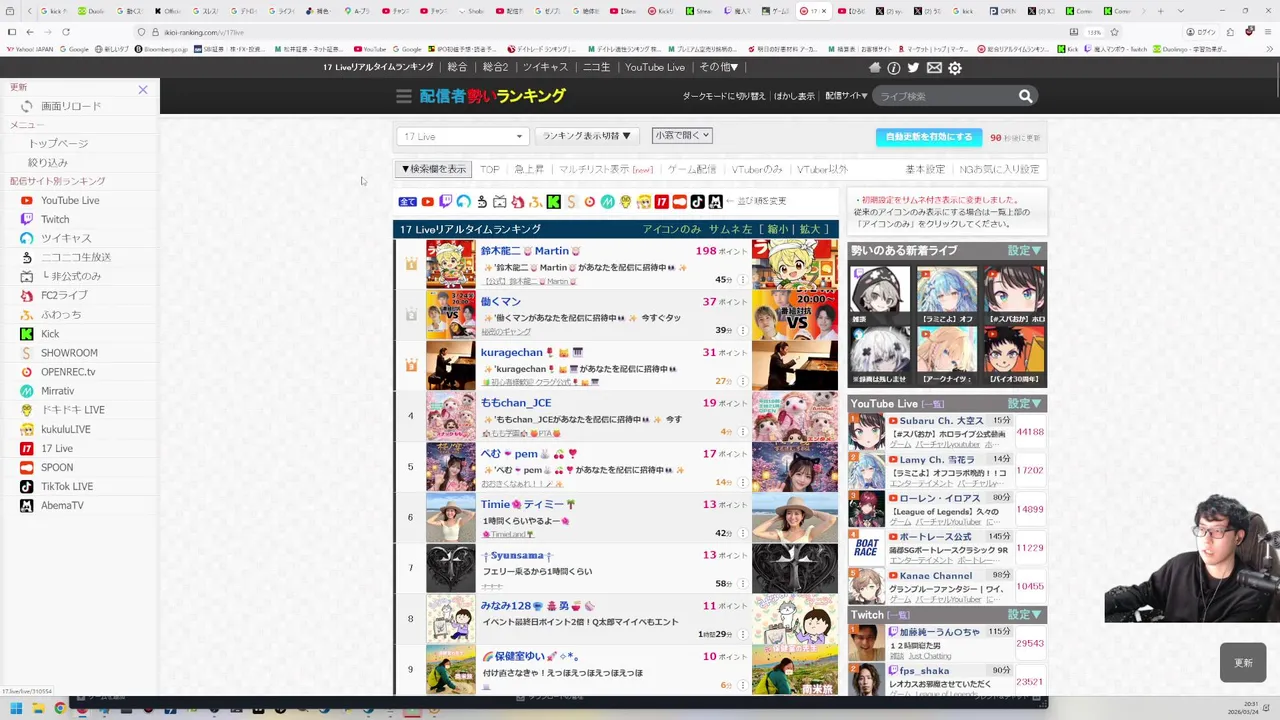This screenshot has height=720, width=1280.
Task: Click 画面リロード reload icon in sidebar
Action: (27, 106)
